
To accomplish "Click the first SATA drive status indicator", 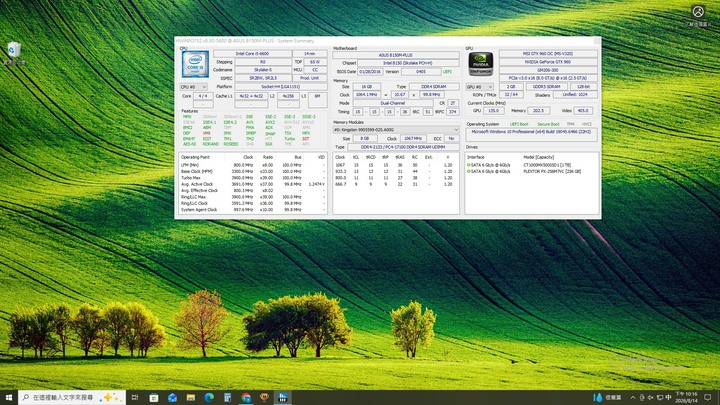I will pyautogui.click(x=468, y=165).
